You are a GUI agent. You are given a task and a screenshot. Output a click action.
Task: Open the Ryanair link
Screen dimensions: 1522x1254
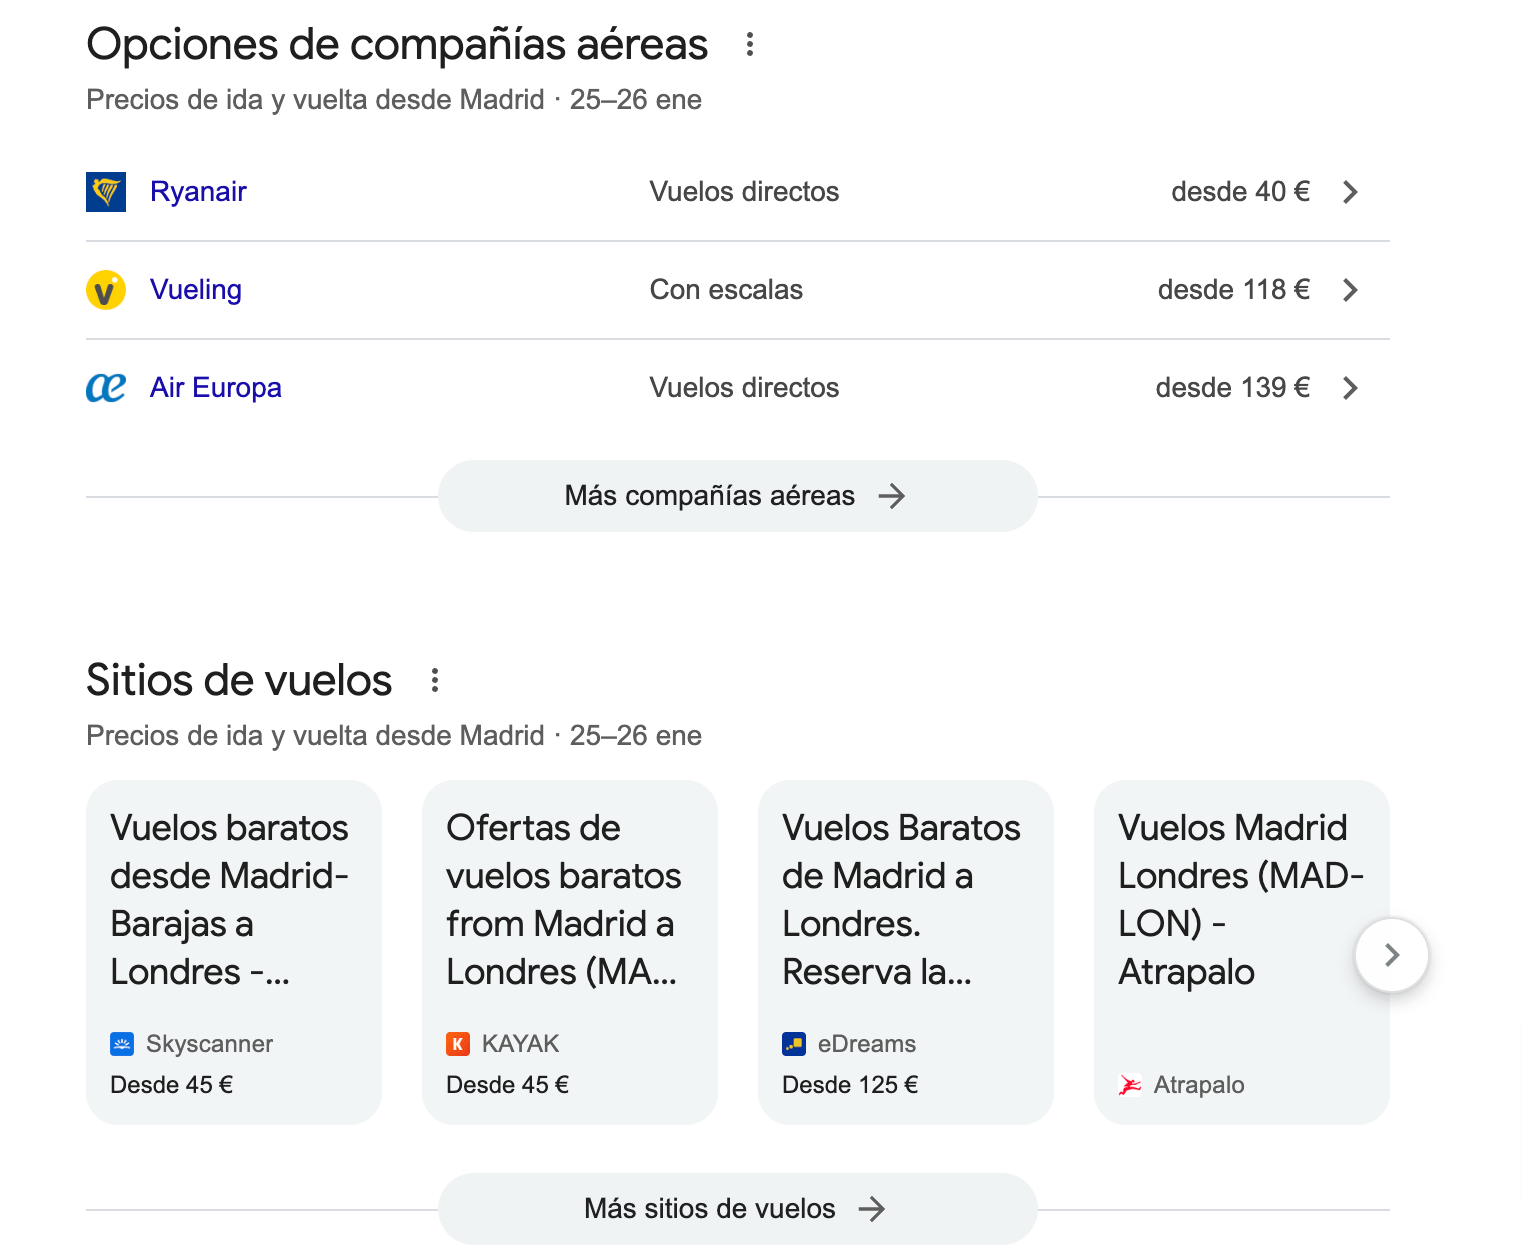coord(198,192)
